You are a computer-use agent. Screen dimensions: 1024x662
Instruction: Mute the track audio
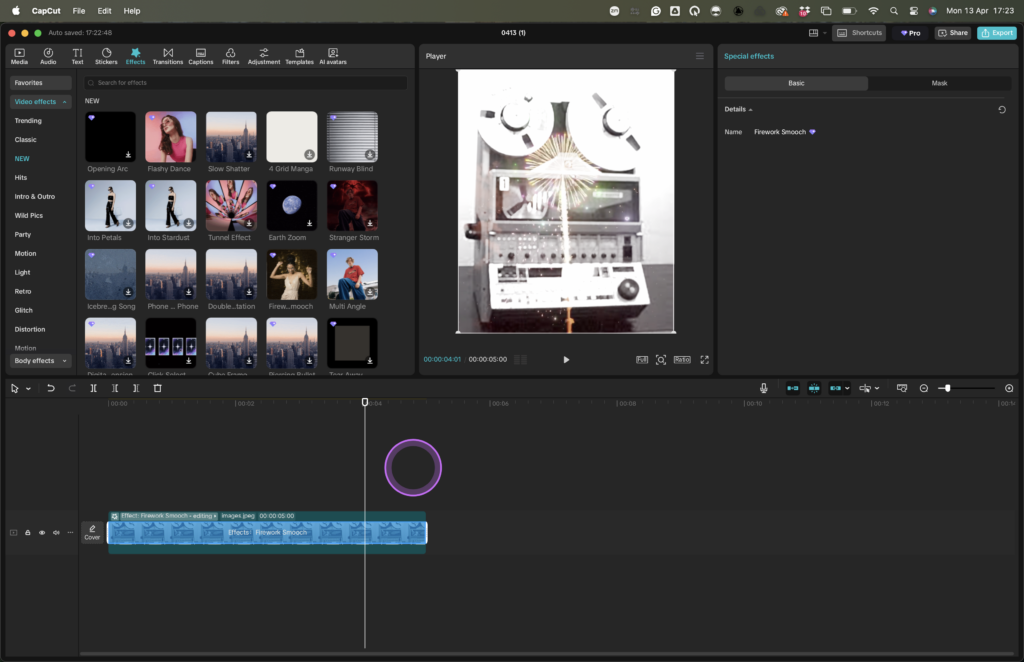coord(55,533)
